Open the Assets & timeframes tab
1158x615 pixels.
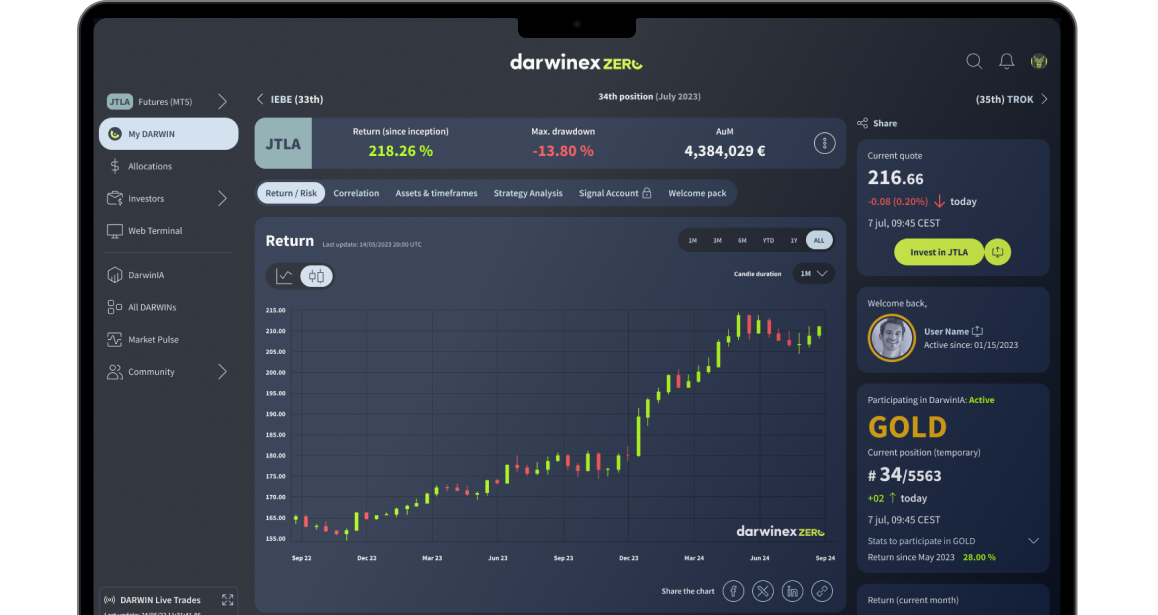coord(436,193)
